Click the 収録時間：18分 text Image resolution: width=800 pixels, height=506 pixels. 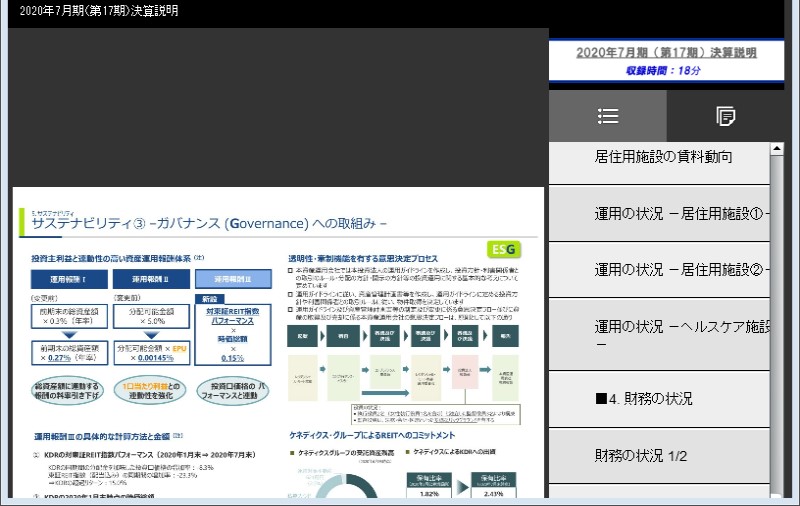663,70
